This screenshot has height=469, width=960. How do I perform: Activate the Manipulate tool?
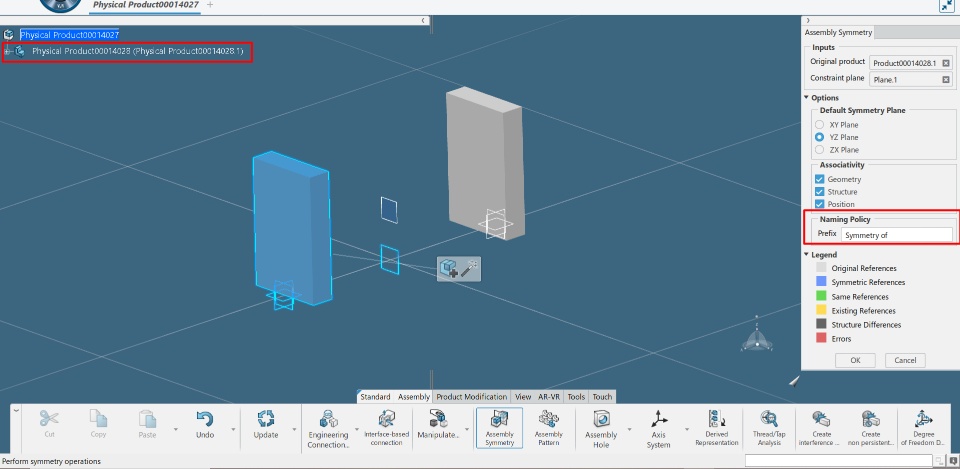click(x=438, y=424)
